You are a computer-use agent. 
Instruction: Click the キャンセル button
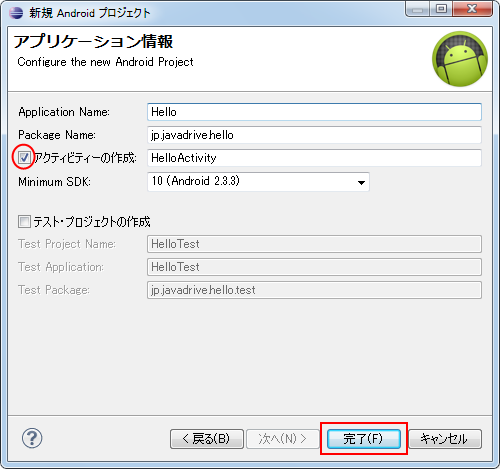[x=445, y=439]
